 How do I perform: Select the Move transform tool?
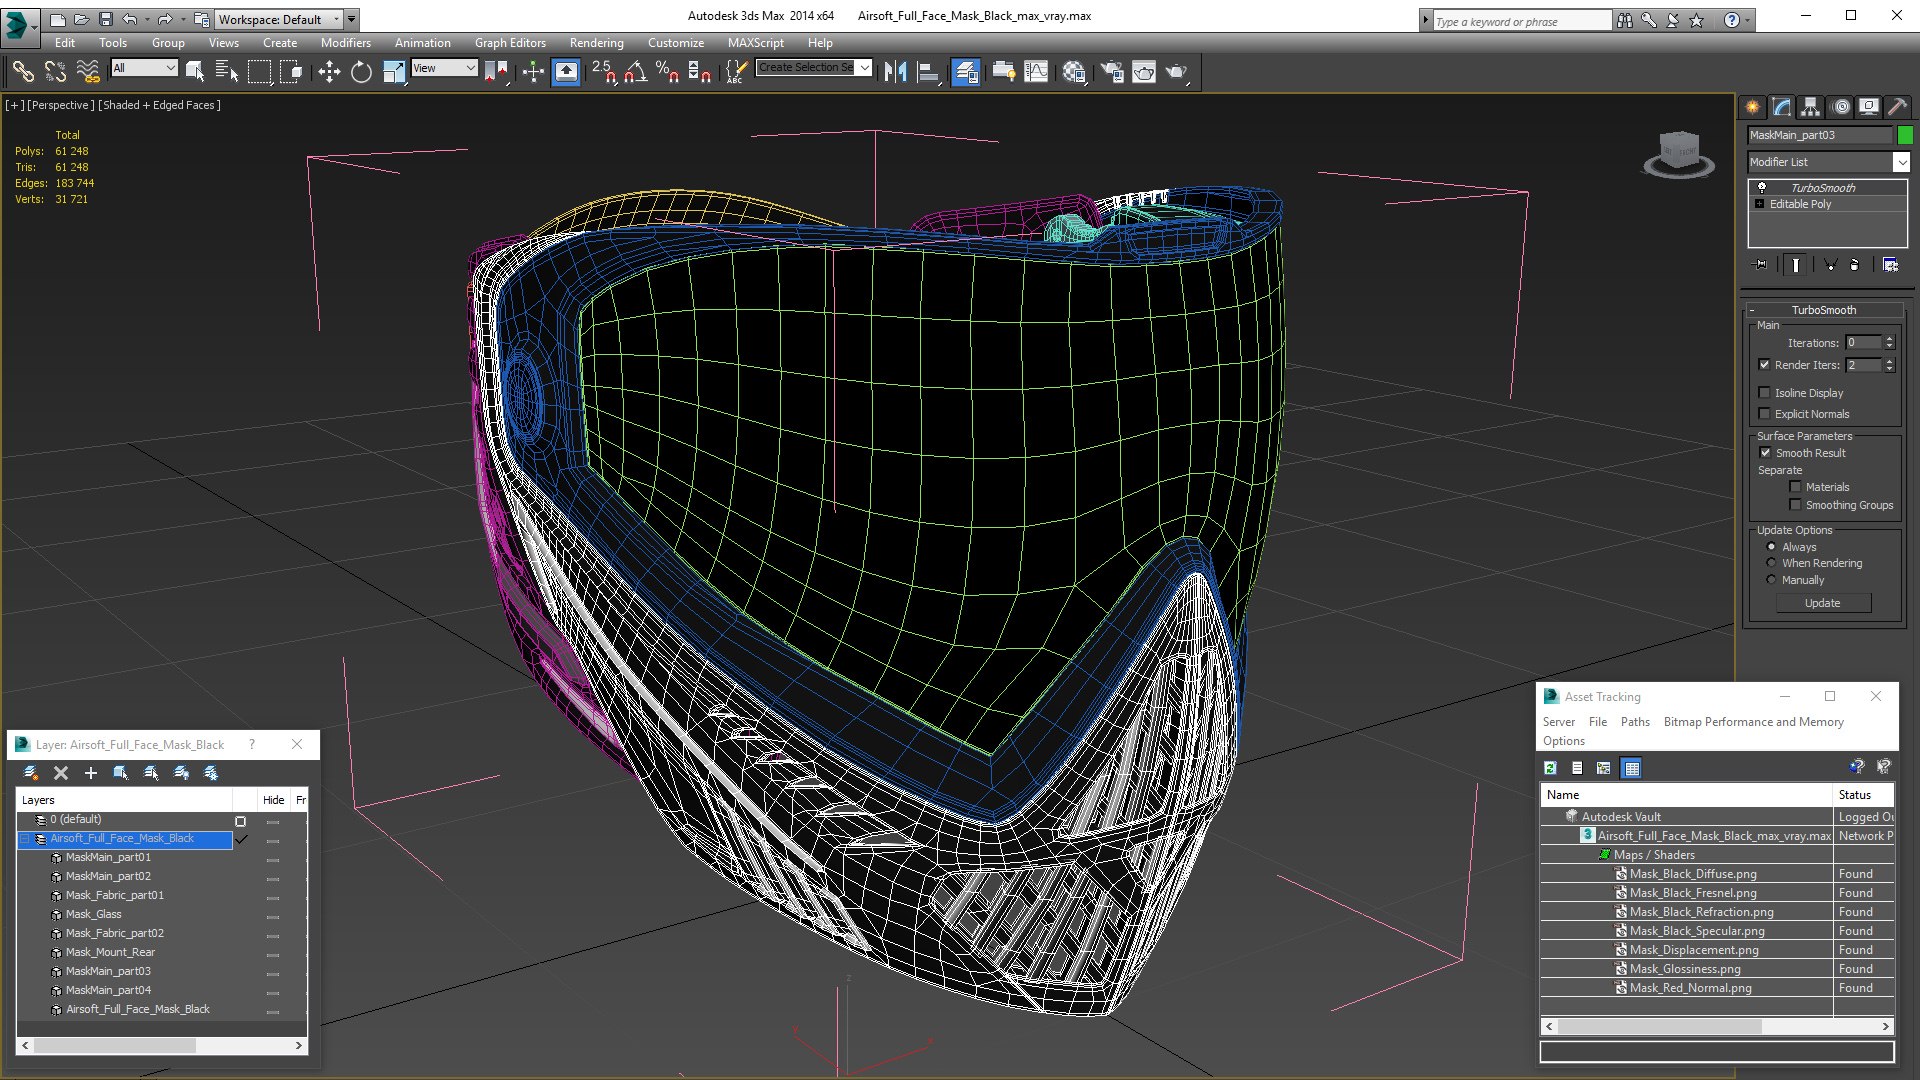[x=329, y=71]
